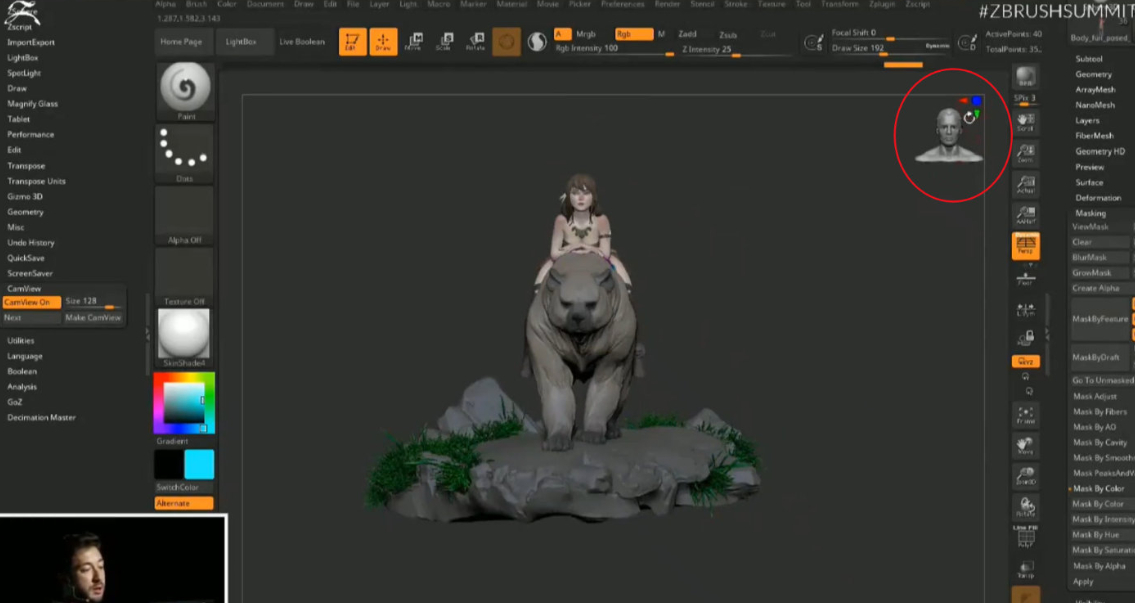Viewport: 1135px width, 603px height.
Task: Expand the Subtool sub-palette
Action: [1089, 59]
